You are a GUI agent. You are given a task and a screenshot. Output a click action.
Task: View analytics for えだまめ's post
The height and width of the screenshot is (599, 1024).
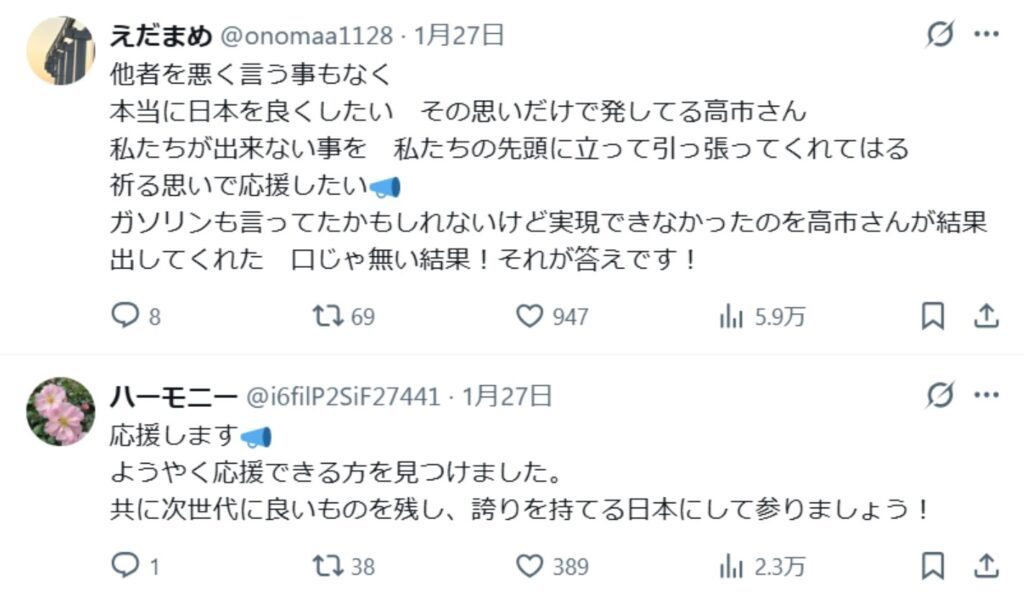[731, 317]
